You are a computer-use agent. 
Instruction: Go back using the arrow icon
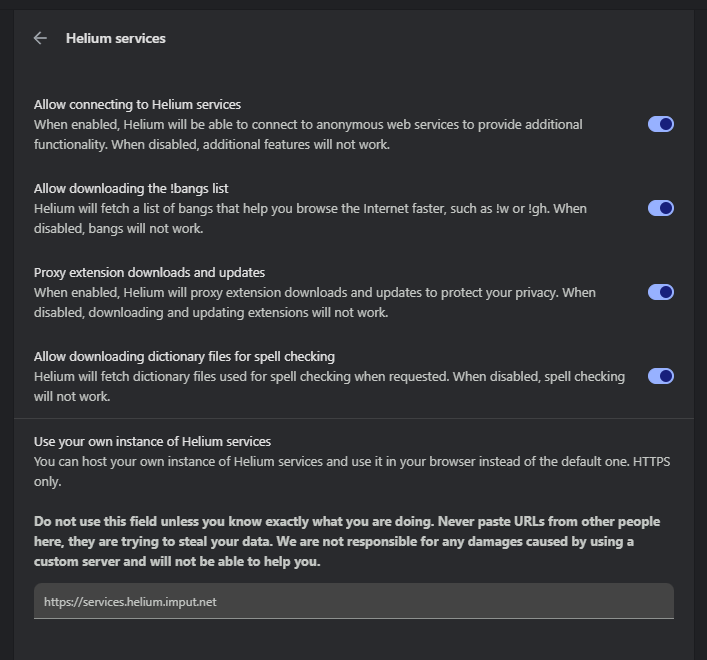pos(40,38)
